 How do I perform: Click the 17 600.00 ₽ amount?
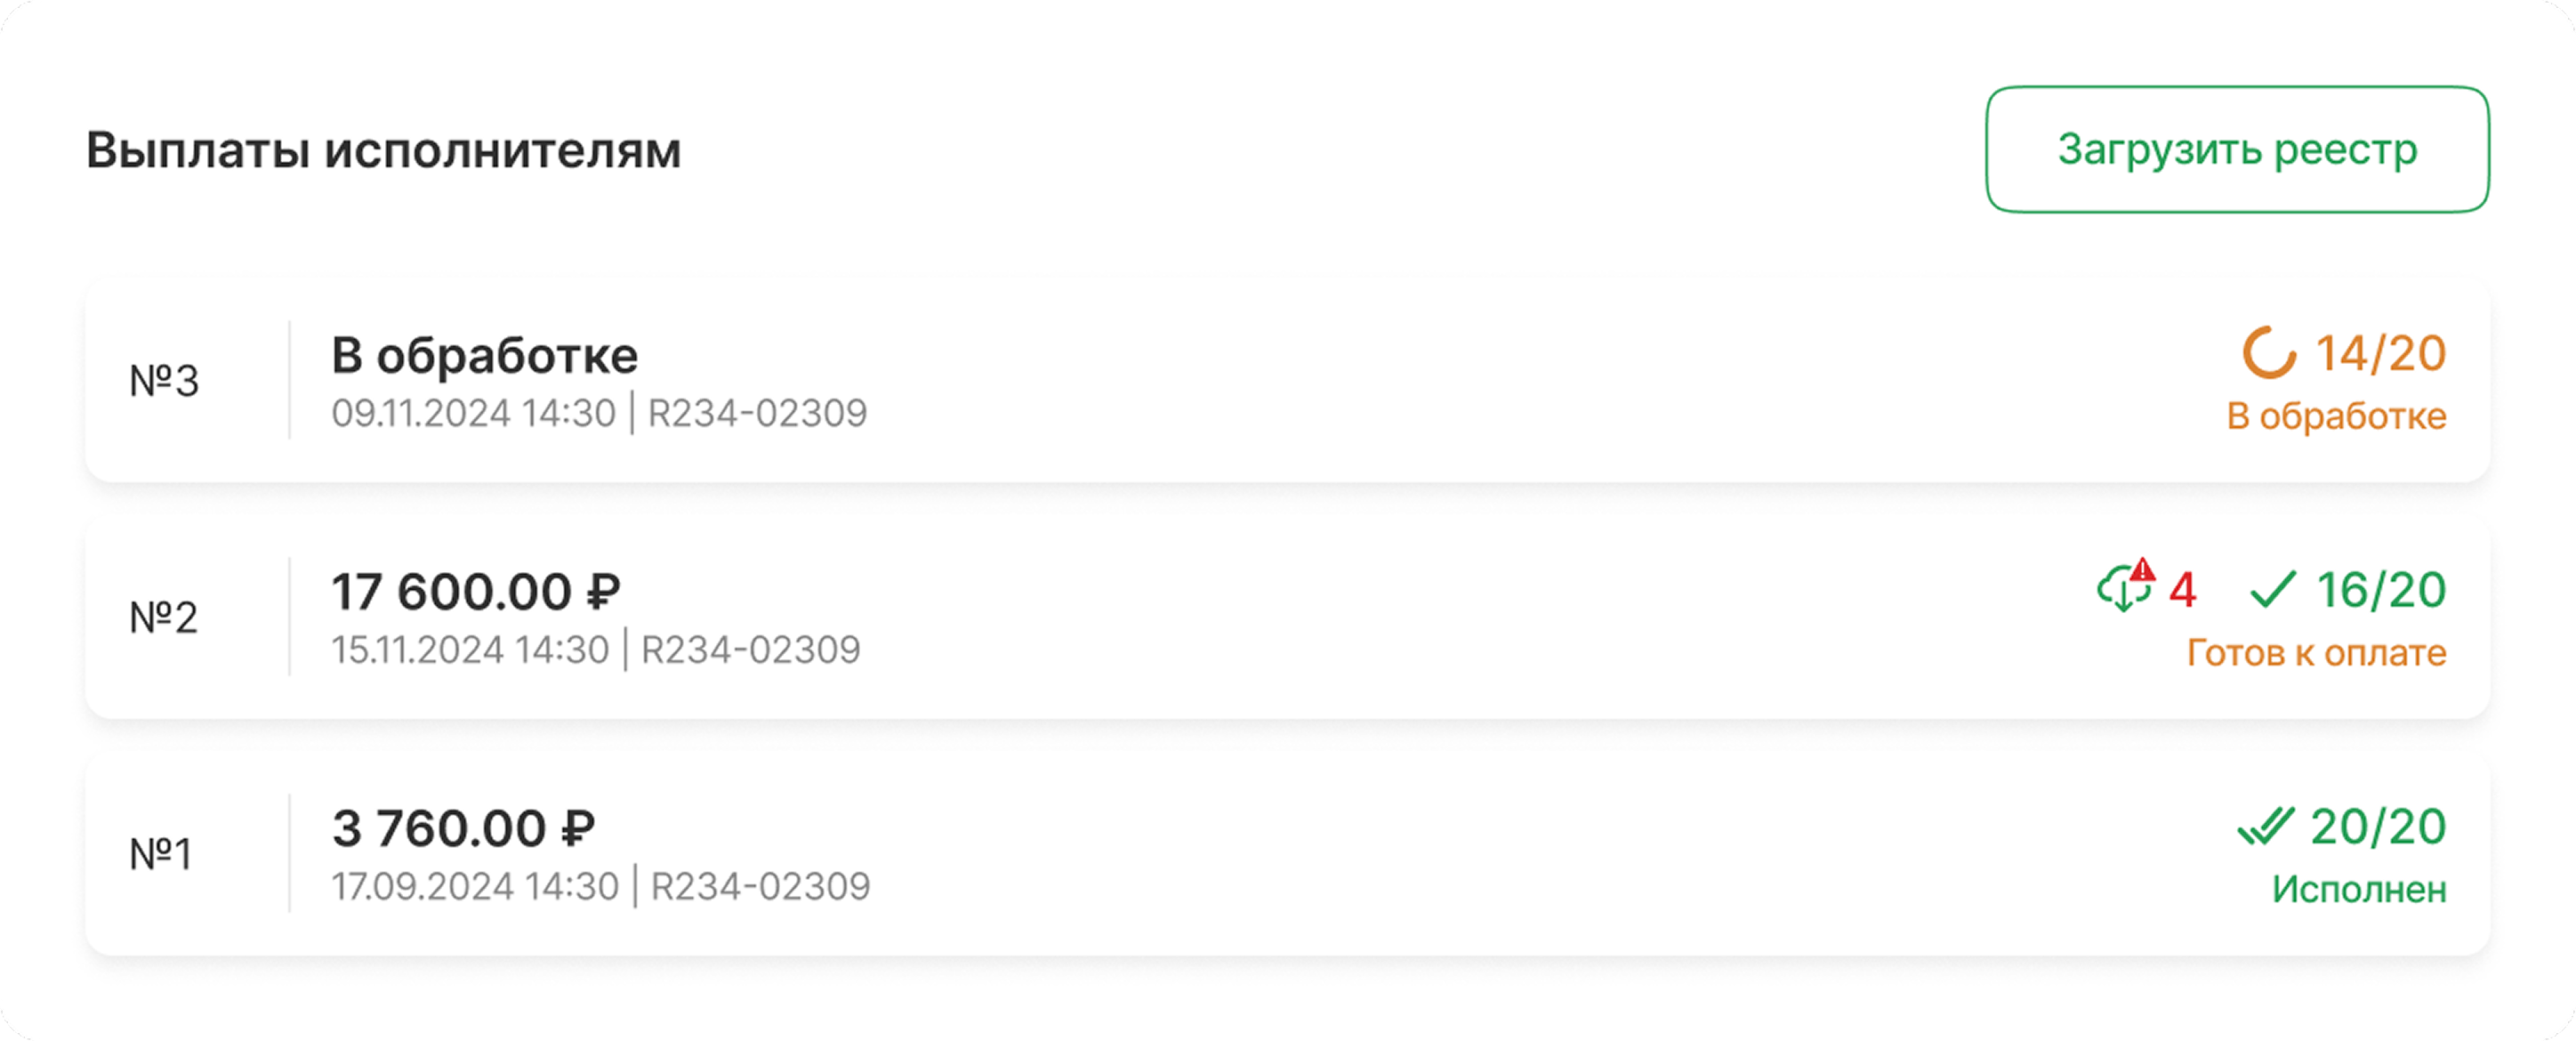coord(475,591)
